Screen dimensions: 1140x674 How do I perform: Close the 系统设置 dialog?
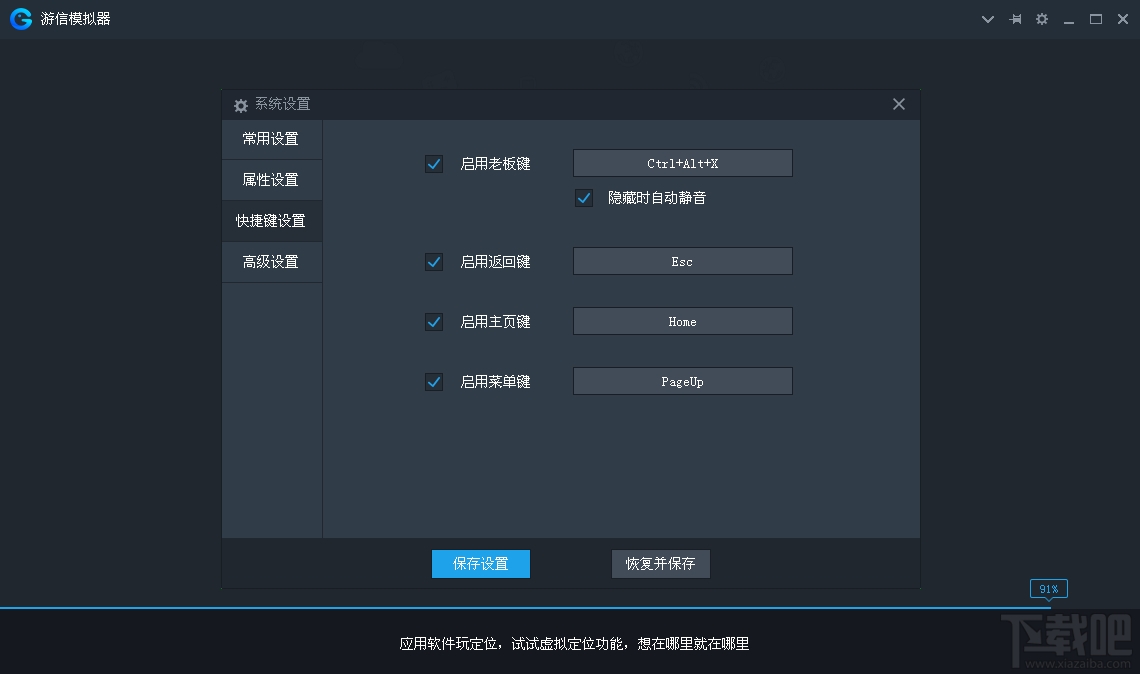(x=898, y=103)
